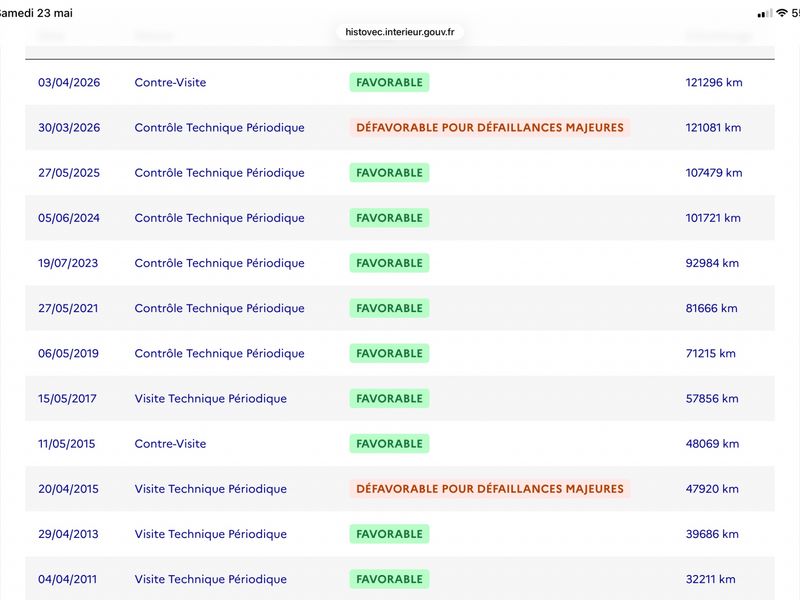Tap the Wi-Fi status icon

tap(782, 13)
